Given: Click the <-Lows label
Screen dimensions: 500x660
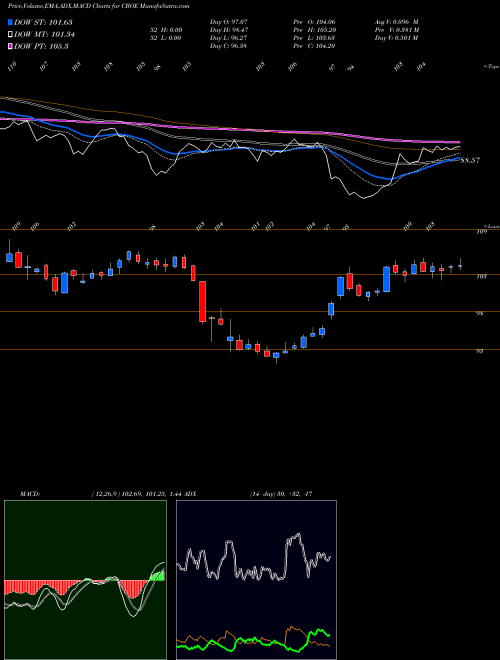Looking at the screenshot, I should [490, 226].
